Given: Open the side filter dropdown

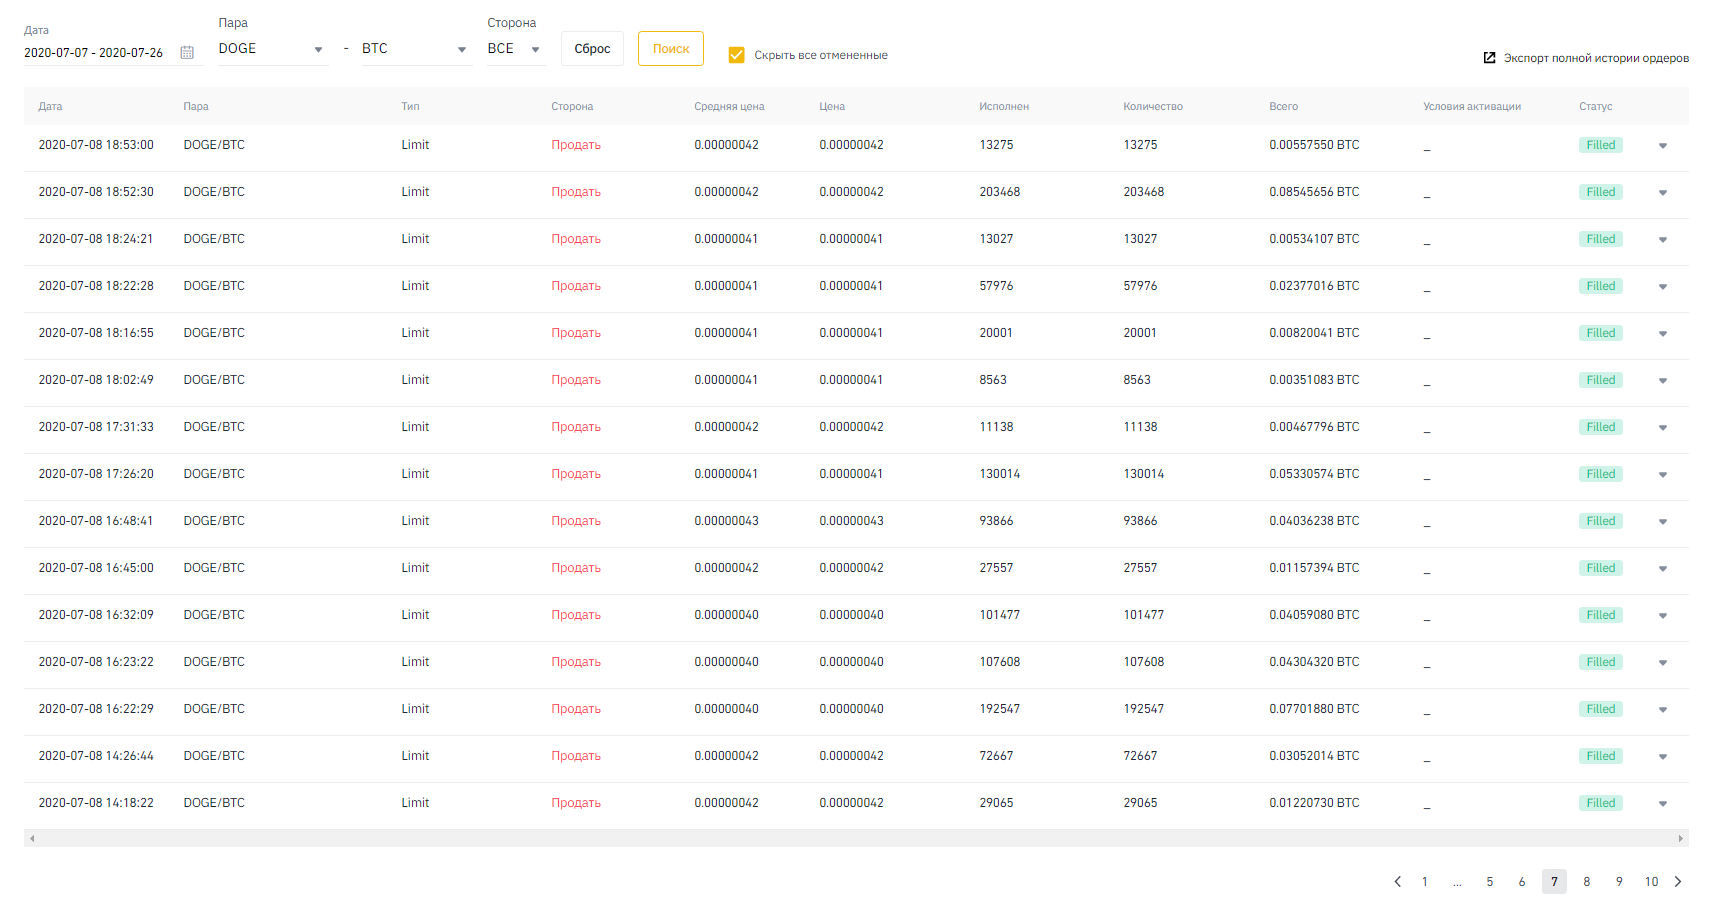Looking at the screenshot, I should (x=515, y=49).
